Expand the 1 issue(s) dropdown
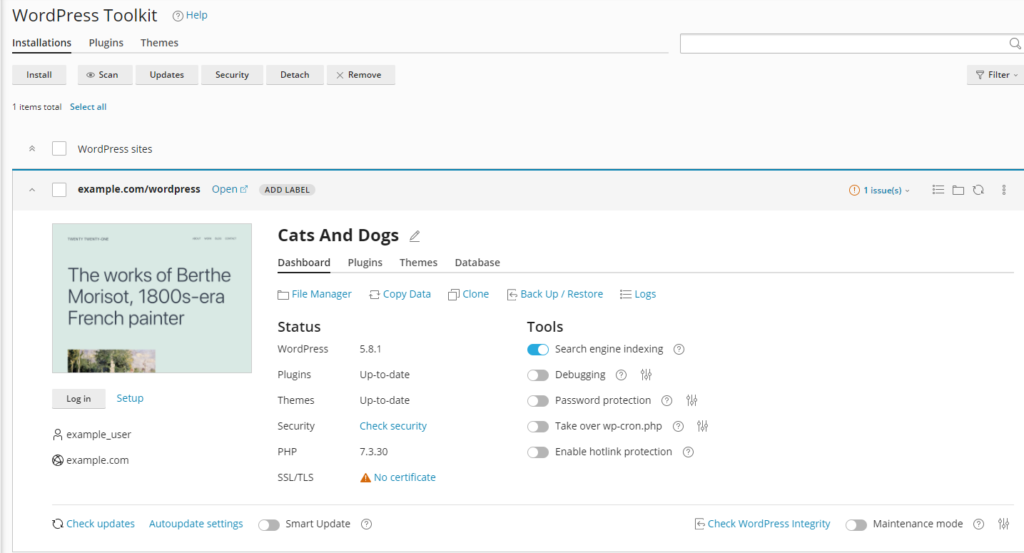The height and width of the screenshot is (553, 1024). click(880, 190)
